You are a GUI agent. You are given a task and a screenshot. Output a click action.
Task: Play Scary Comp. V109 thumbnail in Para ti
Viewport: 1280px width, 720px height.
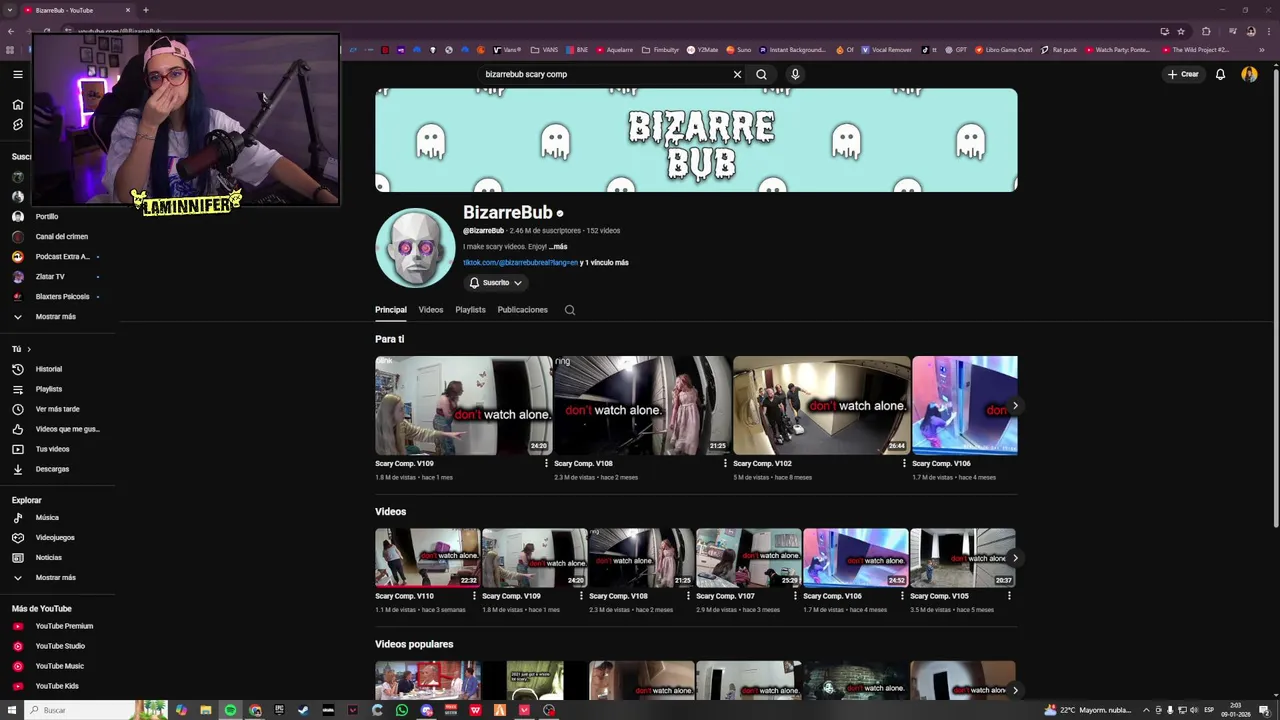(x=463, y=405)
